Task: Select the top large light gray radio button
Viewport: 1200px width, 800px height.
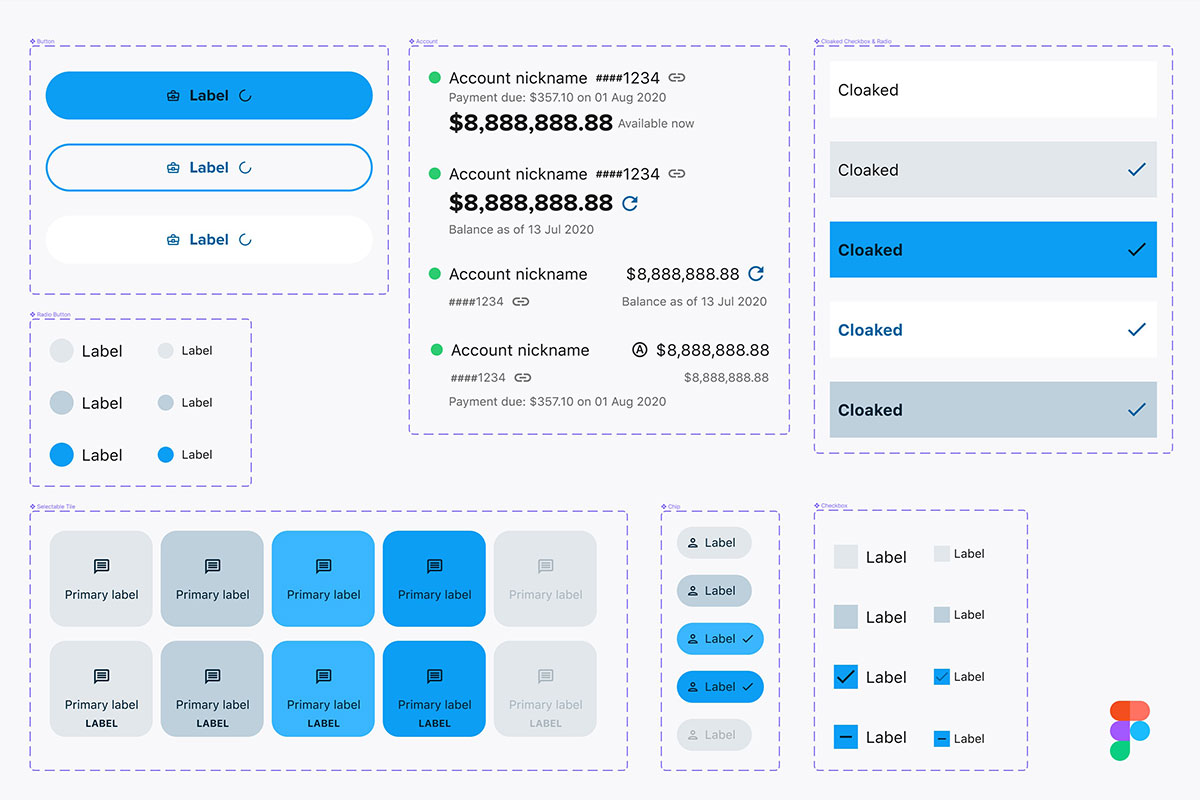Action: tap(62, 351)
